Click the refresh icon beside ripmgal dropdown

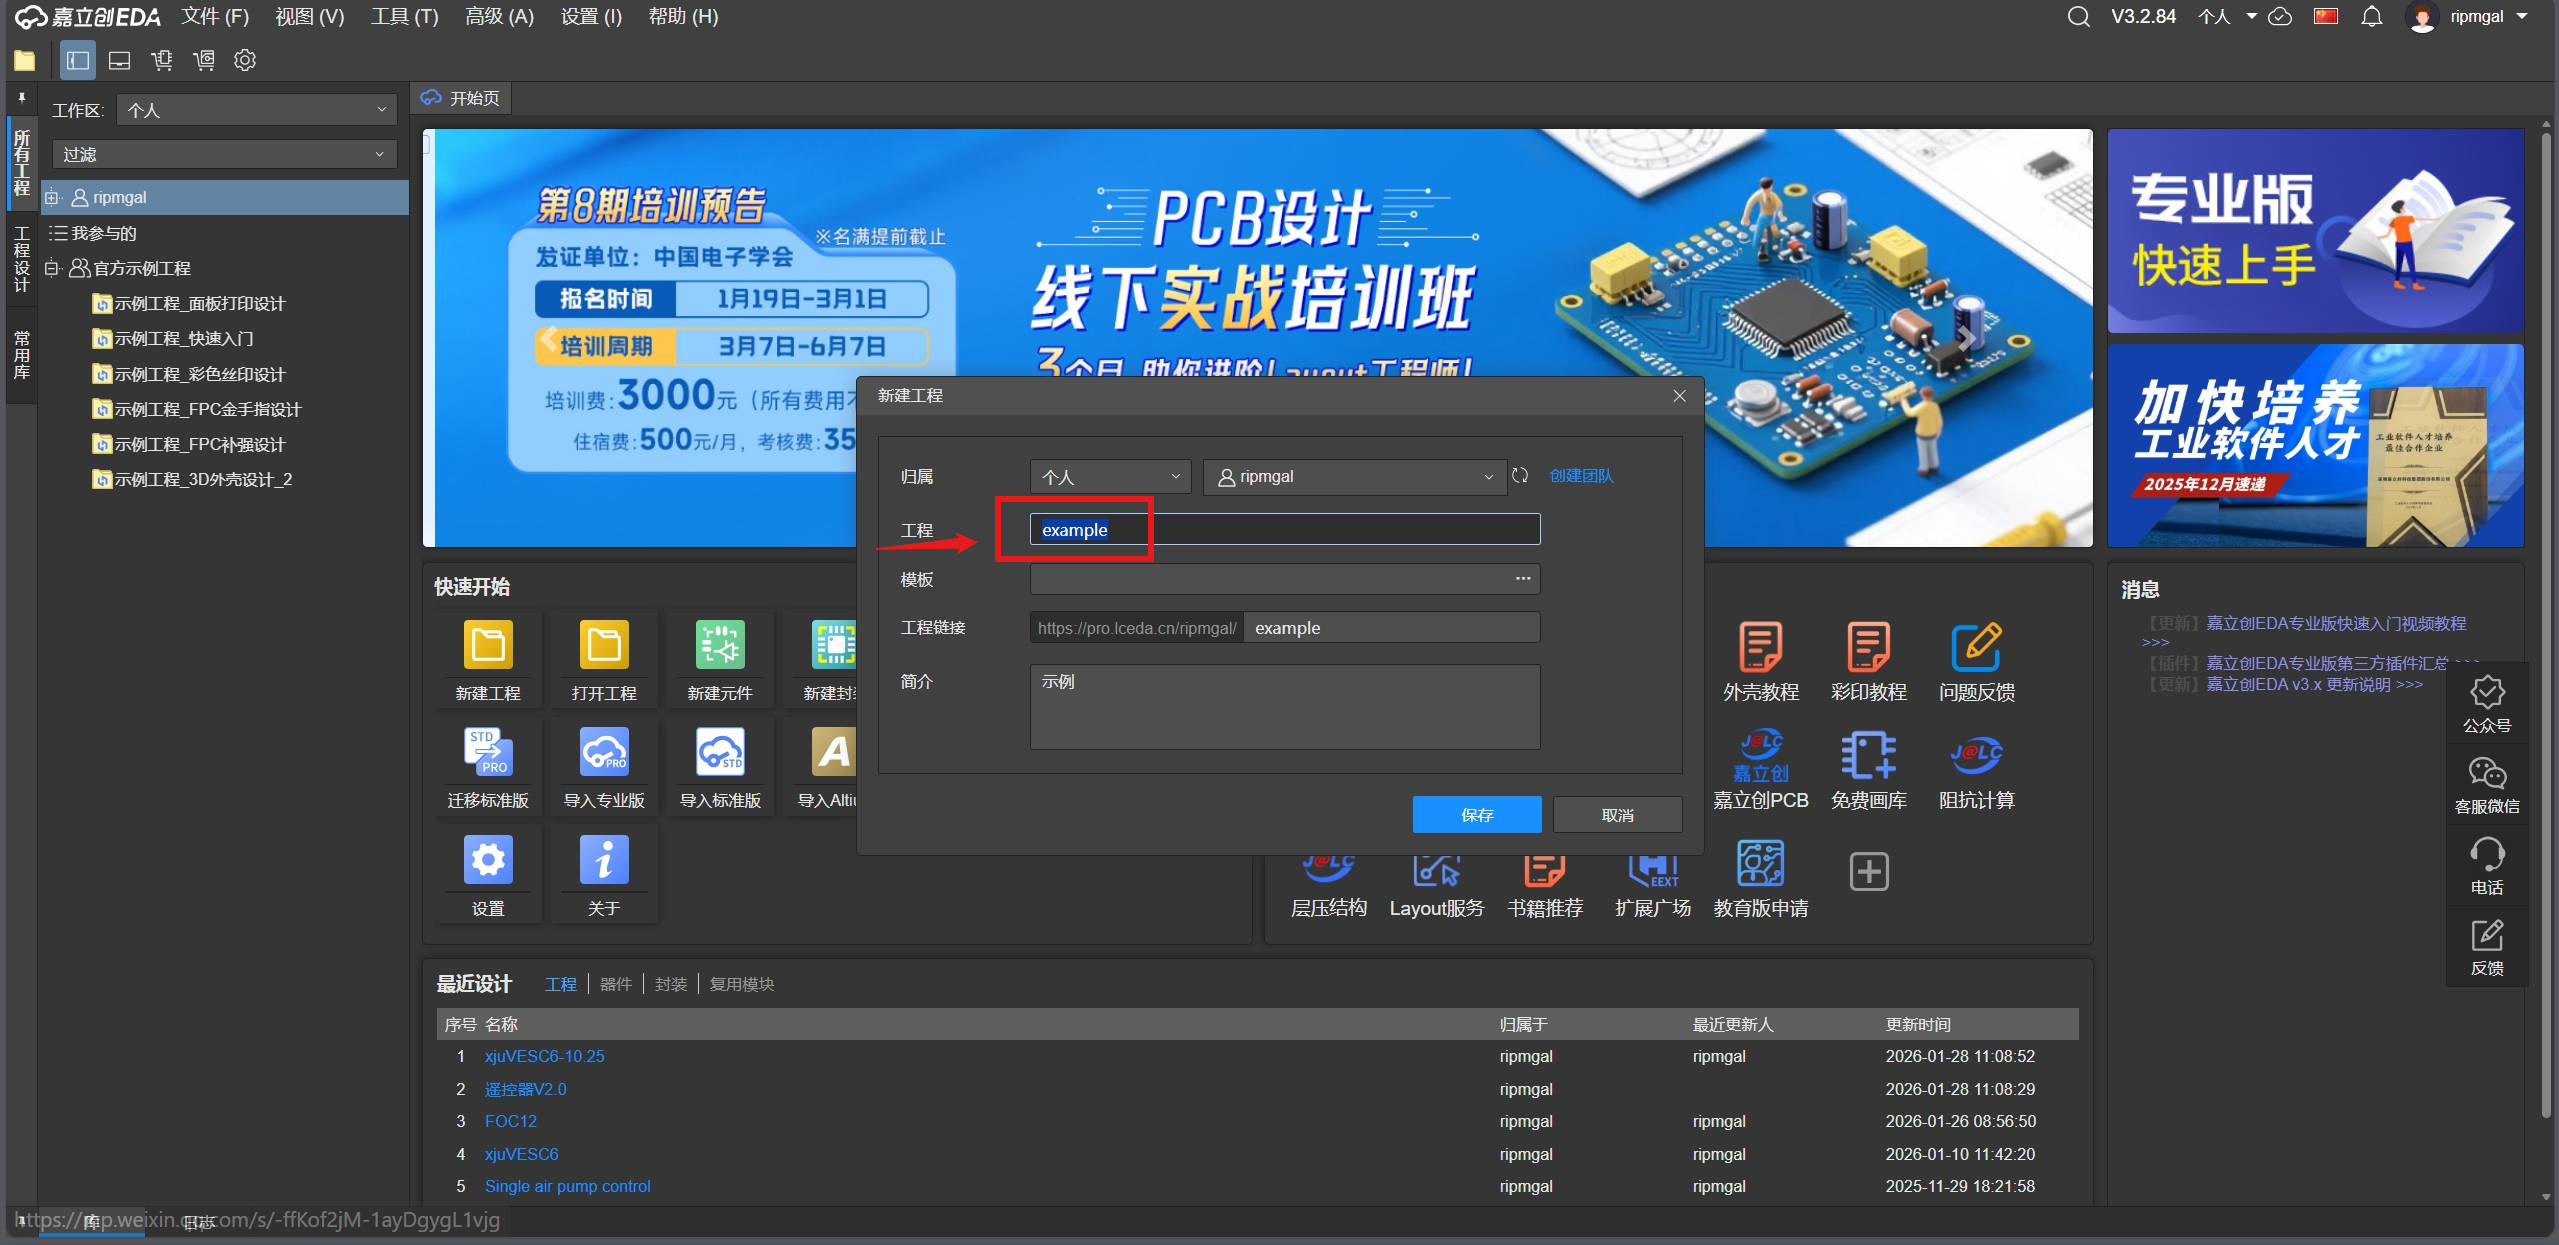pyautogui.click(x=1520, y=476)
